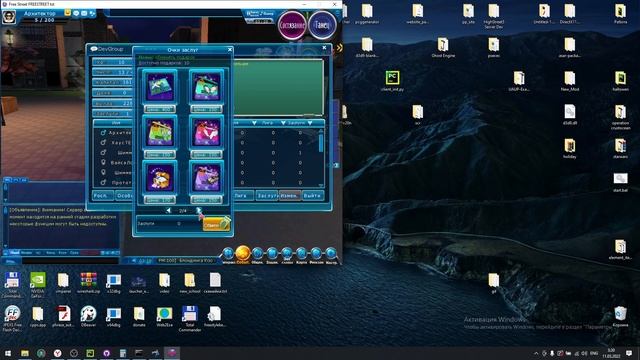
Task: Open DBeaver desktop shortcut
Action: click(88, 317)
